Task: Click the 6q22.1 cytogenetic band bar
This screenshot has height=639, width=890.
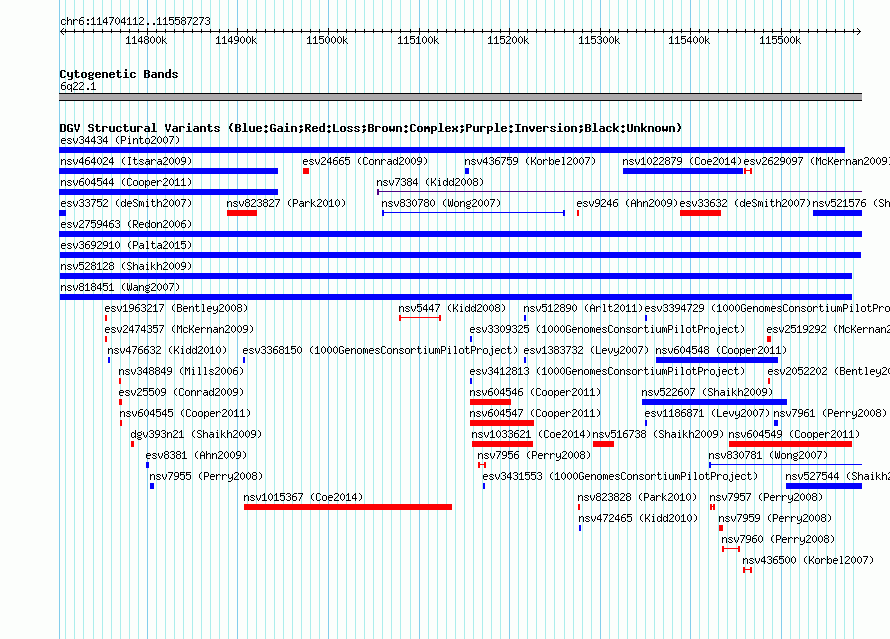Action: [x=460, y=97]
